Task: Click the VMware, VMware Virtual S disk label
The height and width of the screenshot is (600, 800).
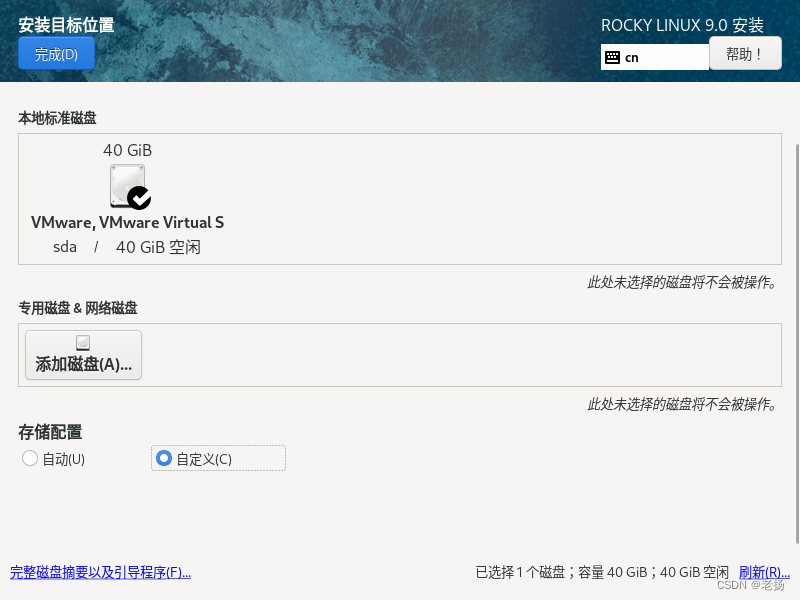Action: [128, 222]
